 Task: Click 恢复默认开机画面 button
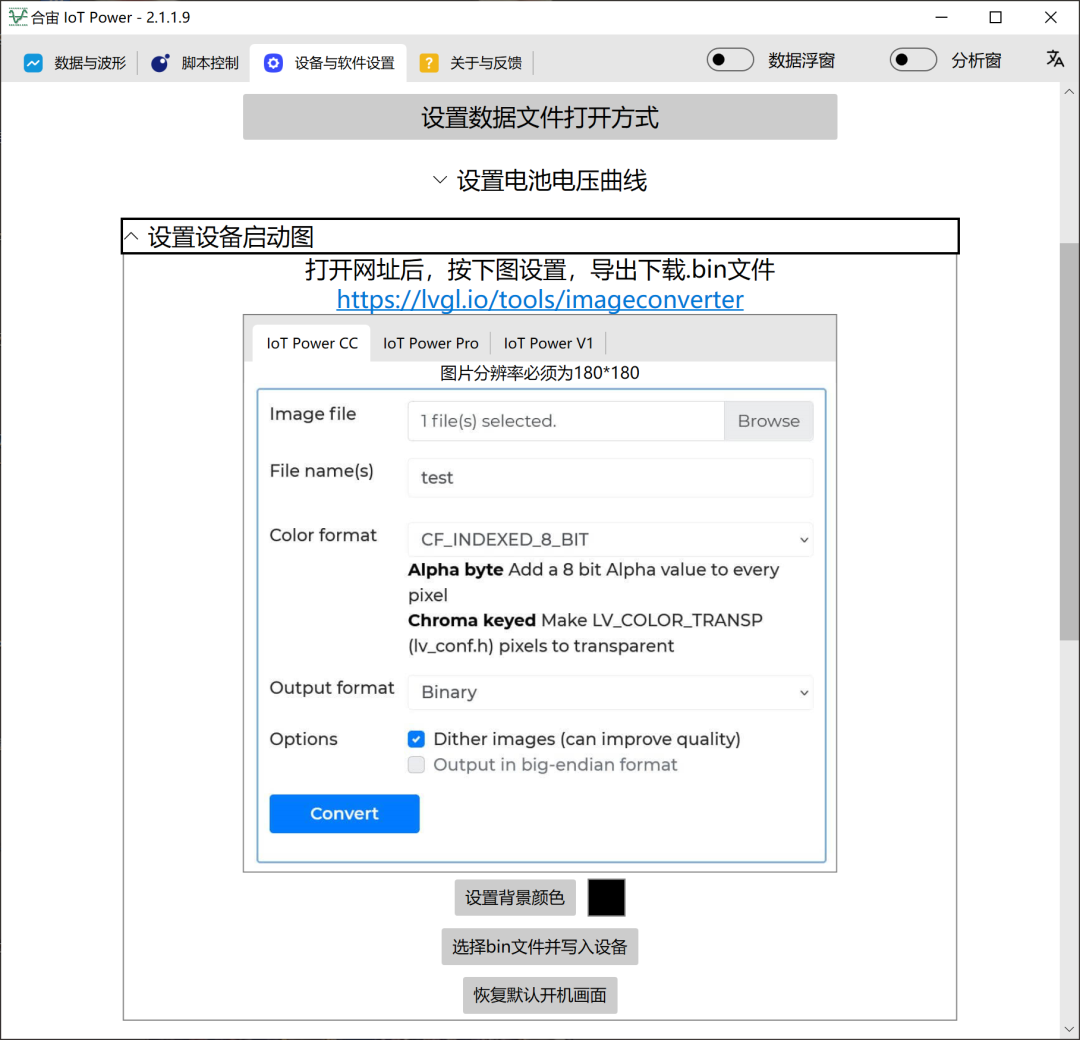tap(540, 995)
